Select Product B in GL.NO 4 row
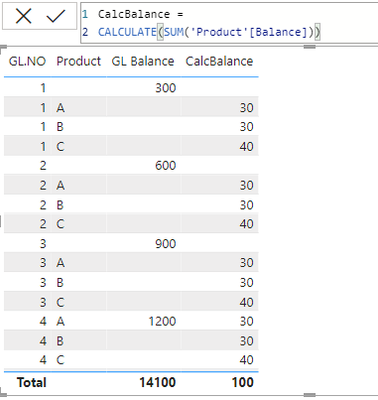378x400 pixels. 60,341
